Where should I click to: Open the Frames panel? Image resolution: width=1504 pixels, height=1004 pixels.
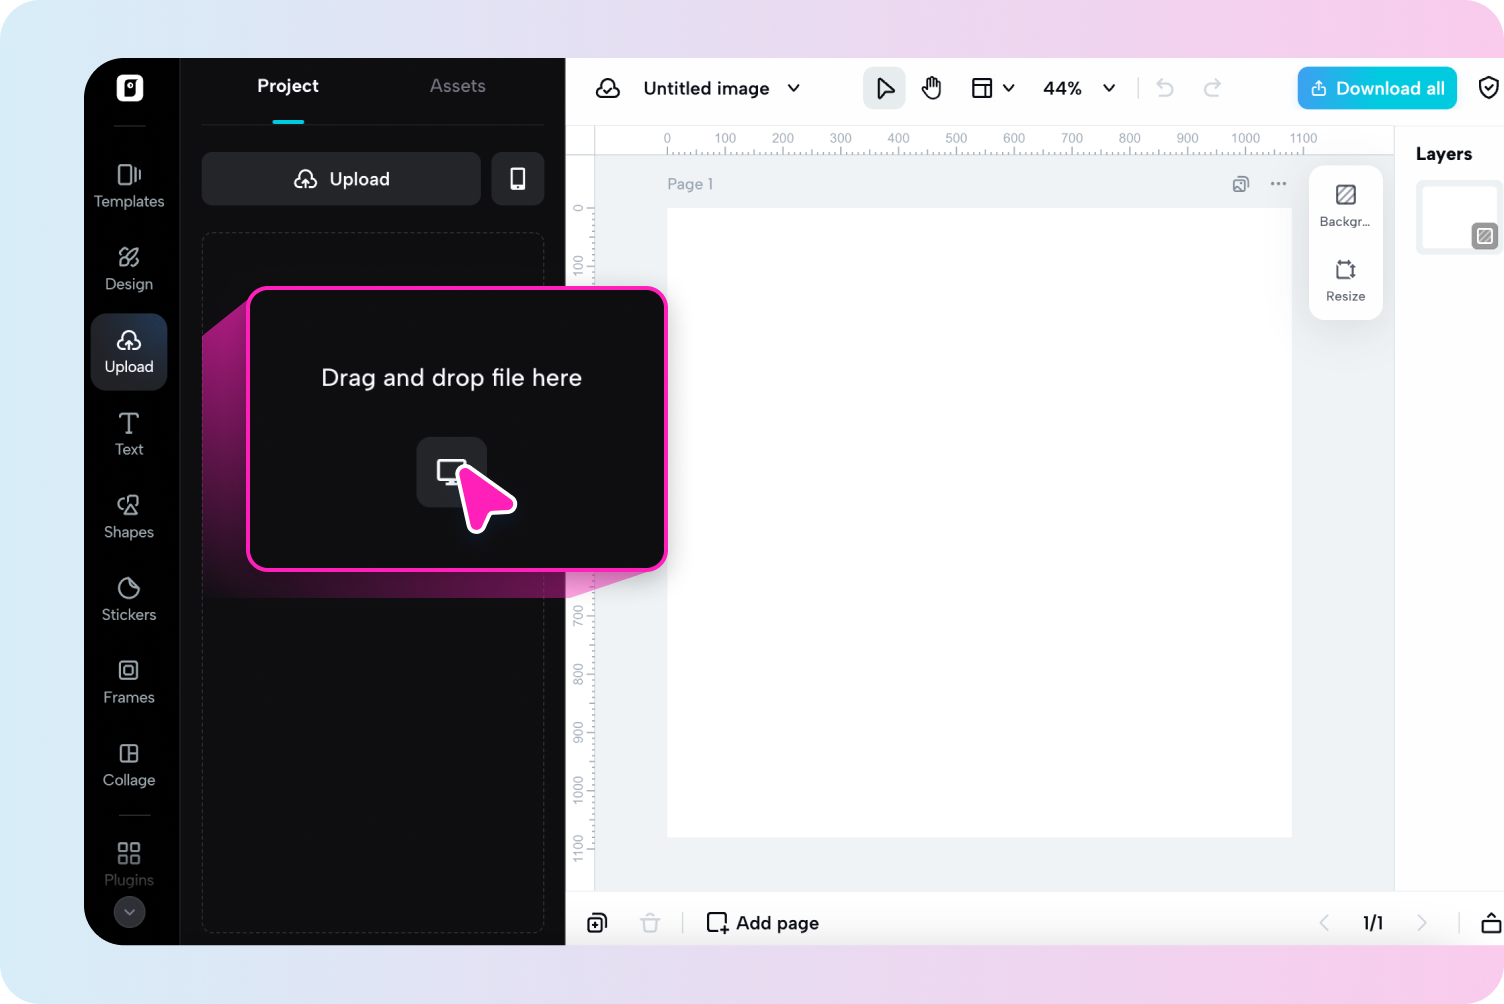tap(129, 683)
